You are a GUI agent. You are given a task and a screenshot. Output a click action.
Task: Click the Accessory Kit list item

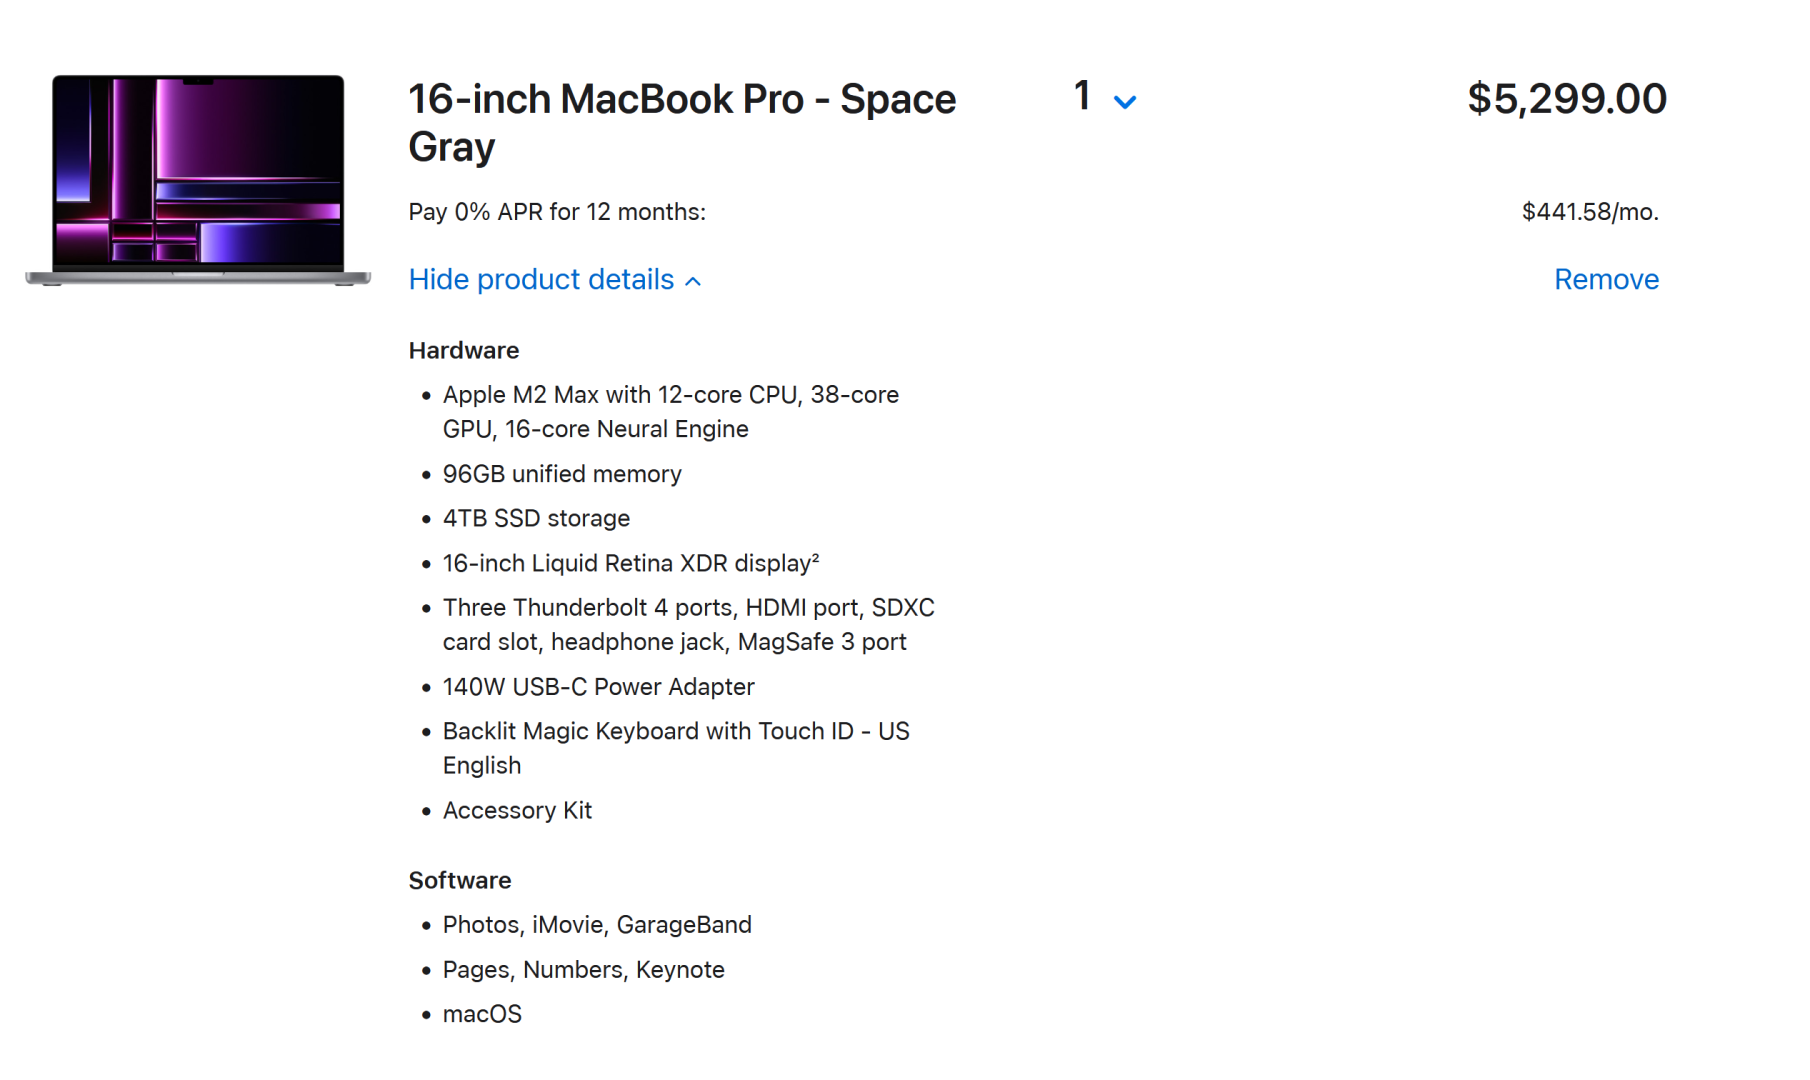(x=517, y=810)
